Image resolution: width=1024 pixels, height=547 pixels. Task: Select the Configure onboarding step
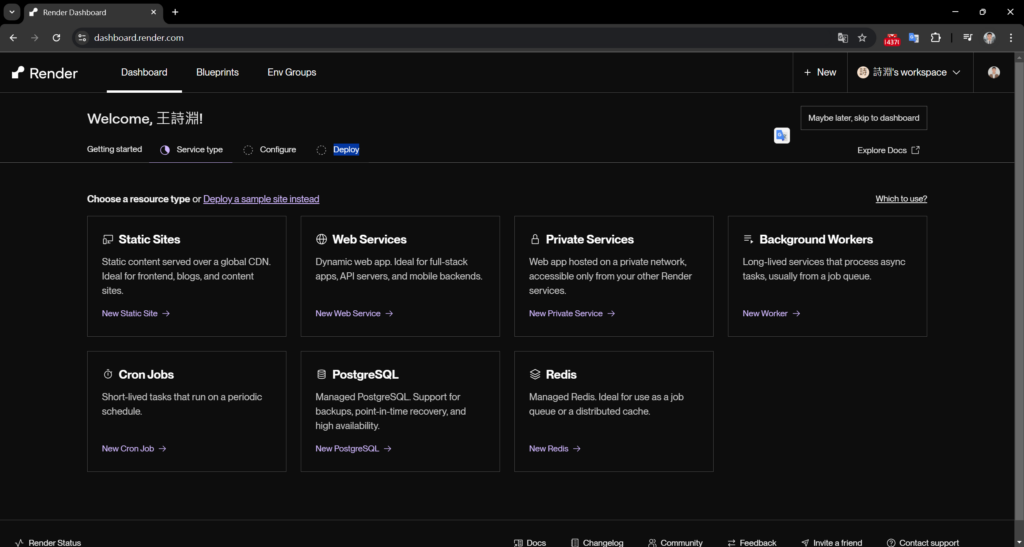click(277, 150)
